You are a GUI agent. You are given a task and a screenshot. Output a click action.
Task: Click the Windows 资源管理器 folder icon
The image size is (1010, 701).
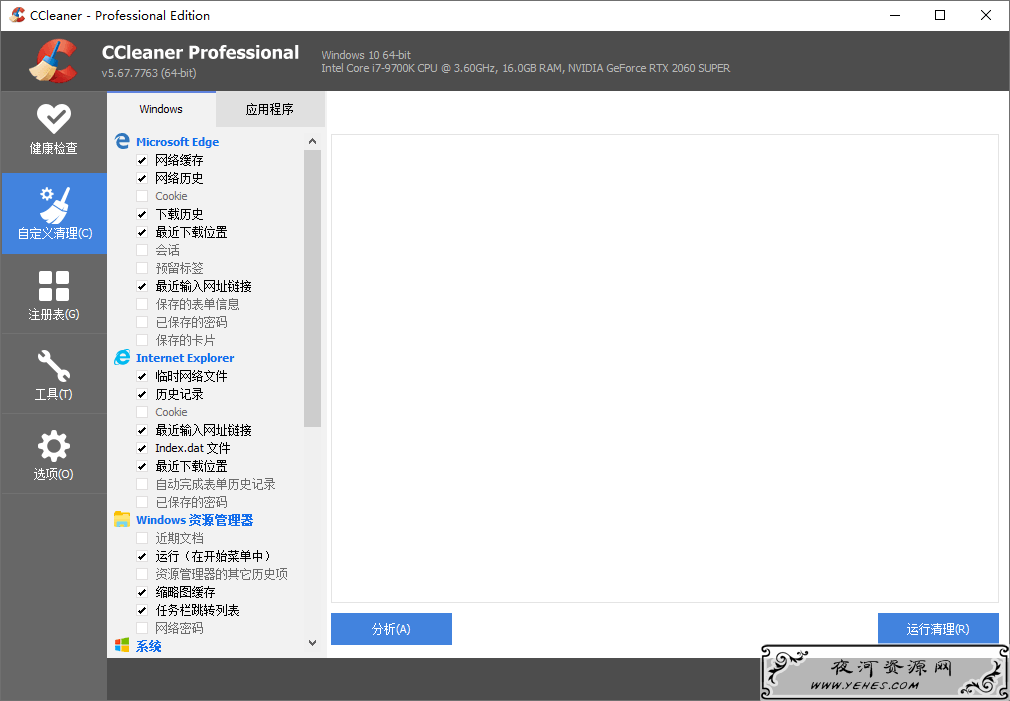[122, 519]
